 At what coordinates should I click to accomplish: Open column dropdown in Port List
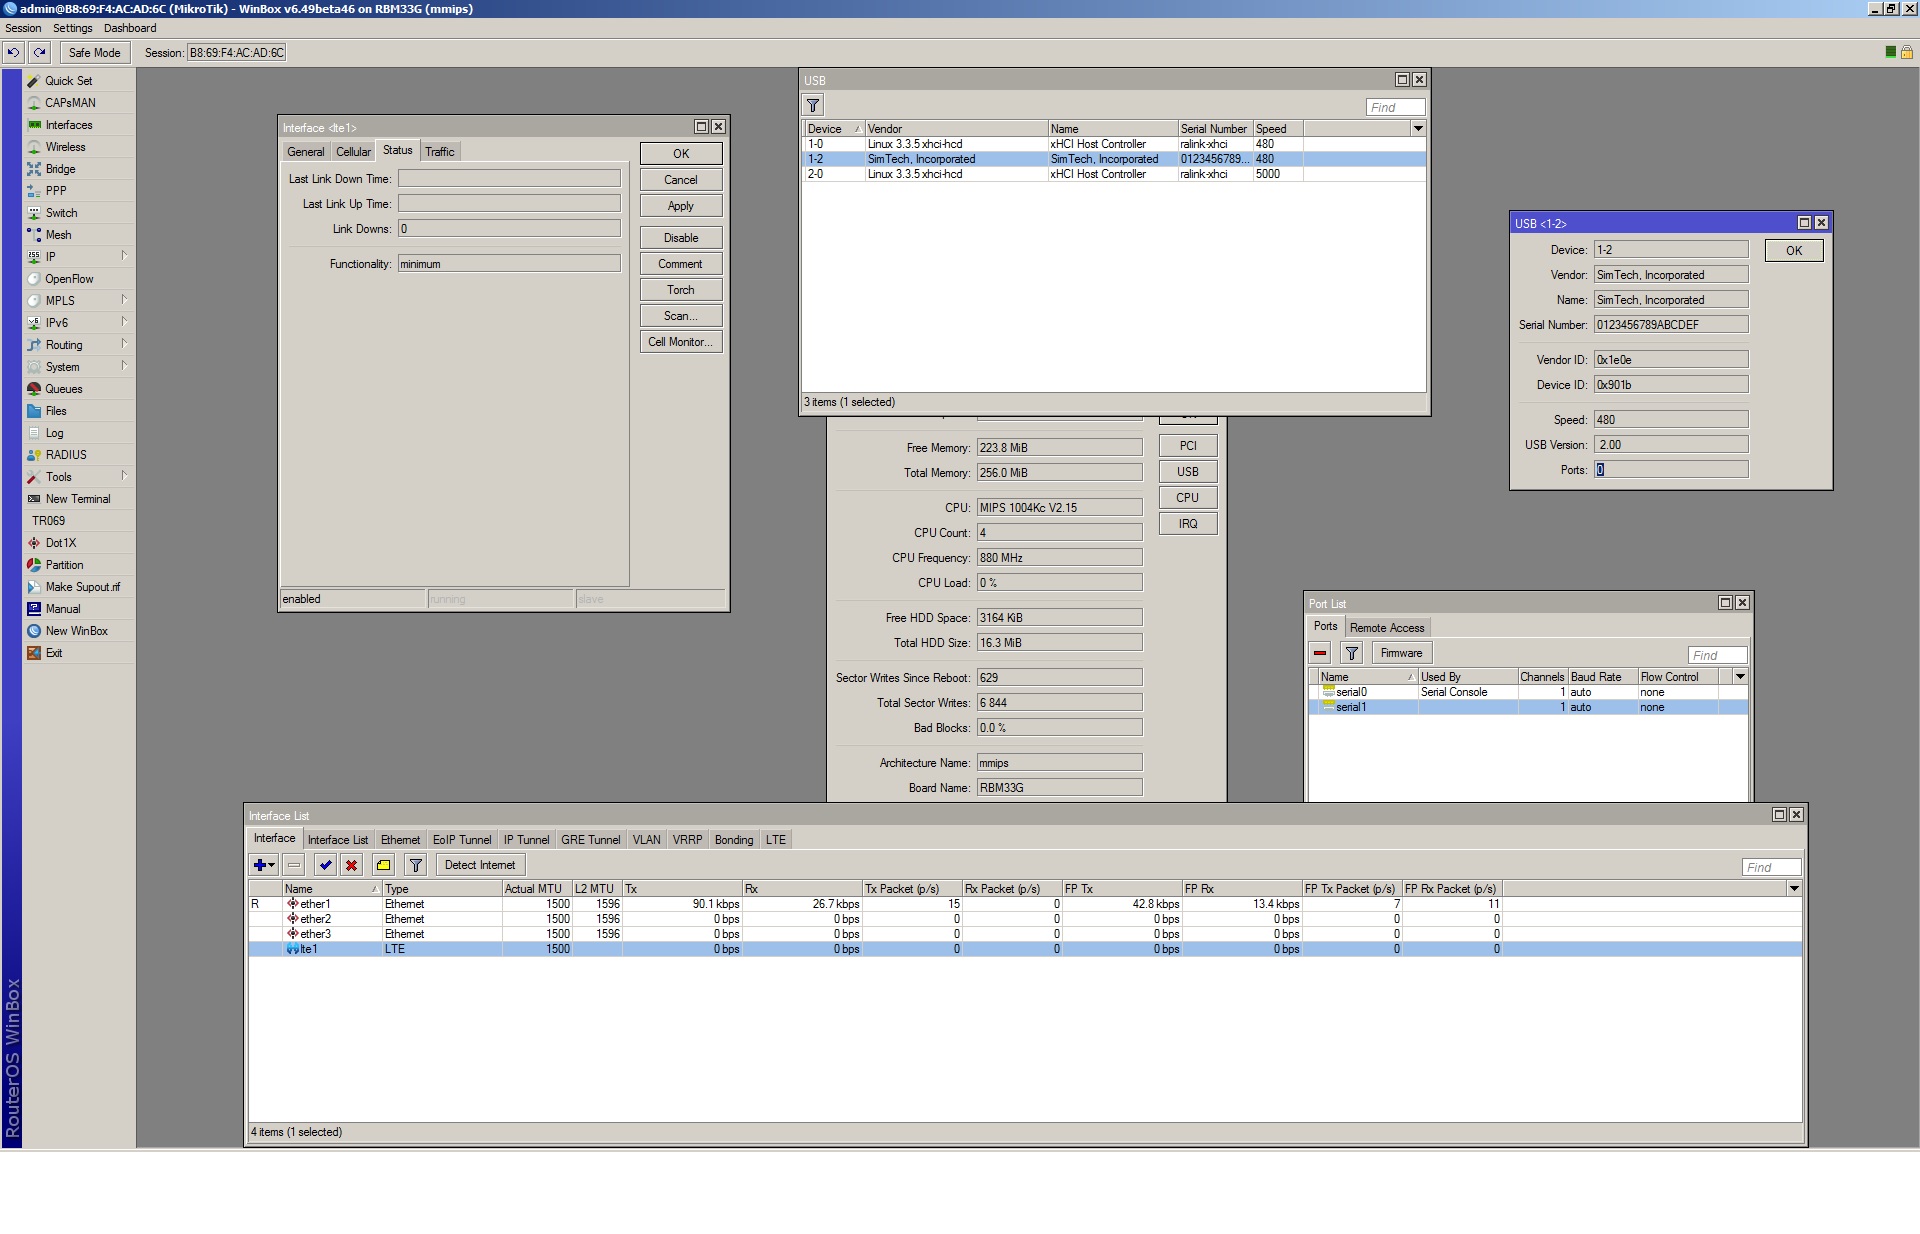coord(1740,677)
